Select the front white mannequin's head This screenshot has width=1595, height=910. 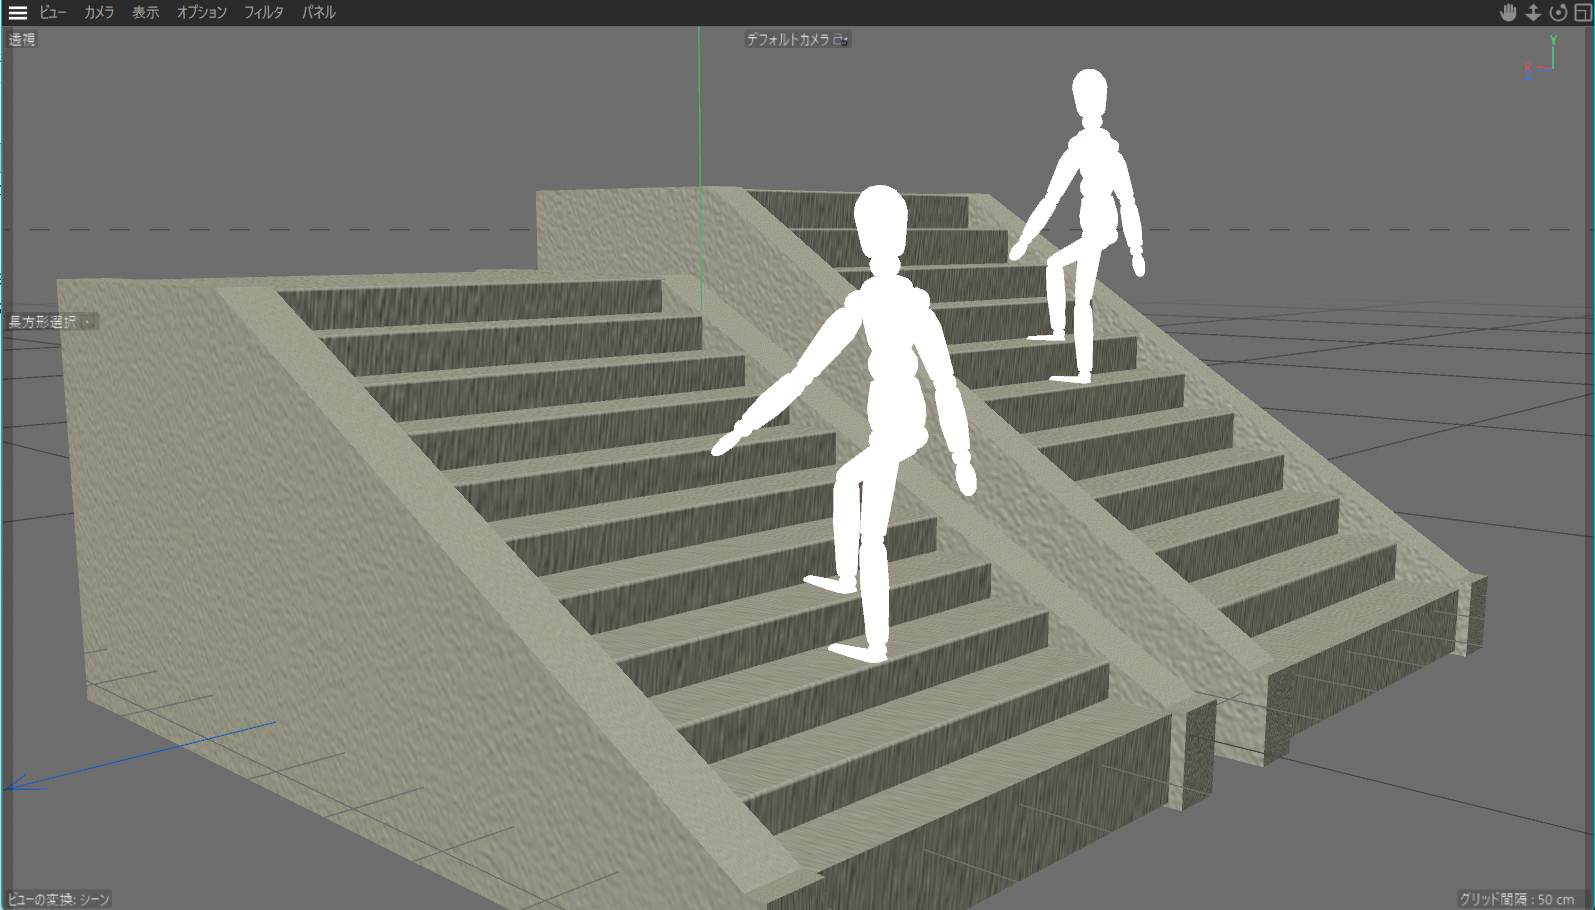click(880, 222)
